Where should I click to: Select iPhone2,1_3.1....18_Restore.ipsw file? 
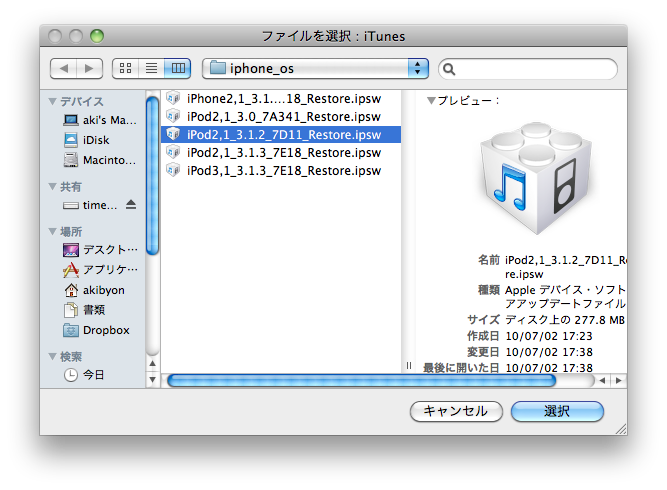[281, 99]
